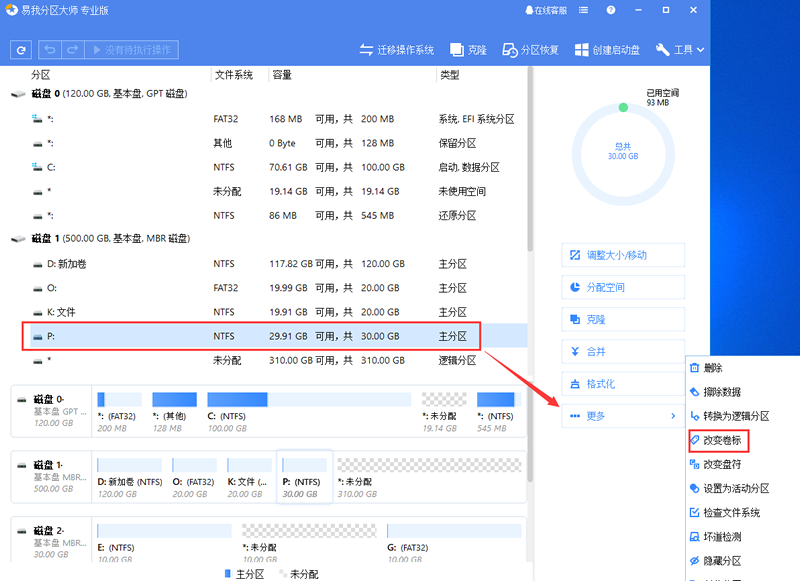Click the undo arrow icon
Viewport: 800px width, 581px height.
48,50
